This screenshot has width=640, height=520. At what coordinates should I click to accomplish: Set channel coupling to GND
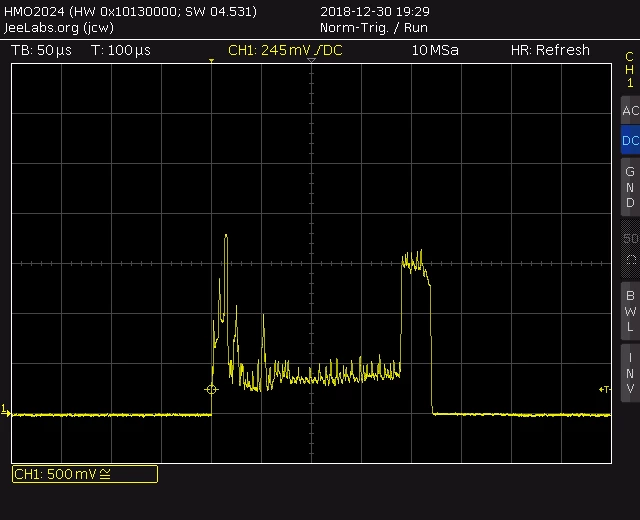point(631,187)
